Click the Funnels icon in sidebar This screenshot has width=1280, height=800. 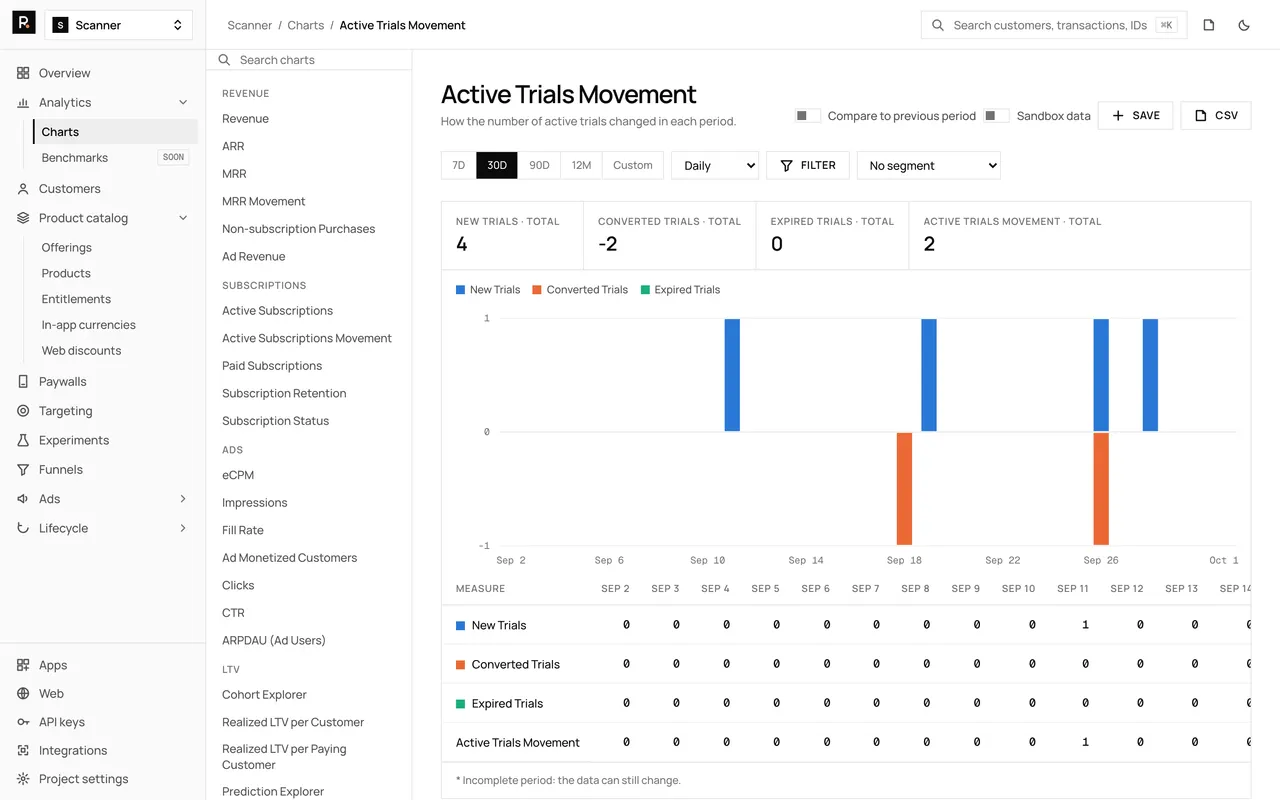pos(23,469)
